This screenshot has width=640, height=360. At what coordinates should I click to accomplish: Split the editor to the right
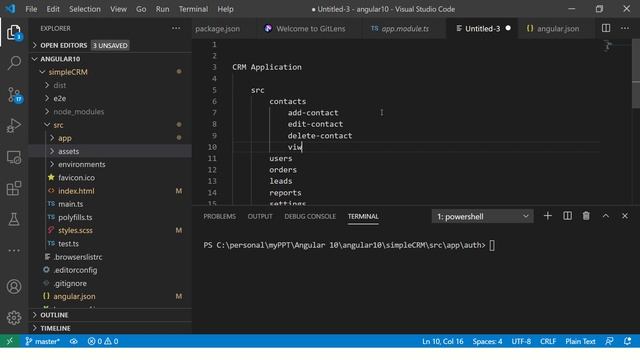click(x=606, y=28)
